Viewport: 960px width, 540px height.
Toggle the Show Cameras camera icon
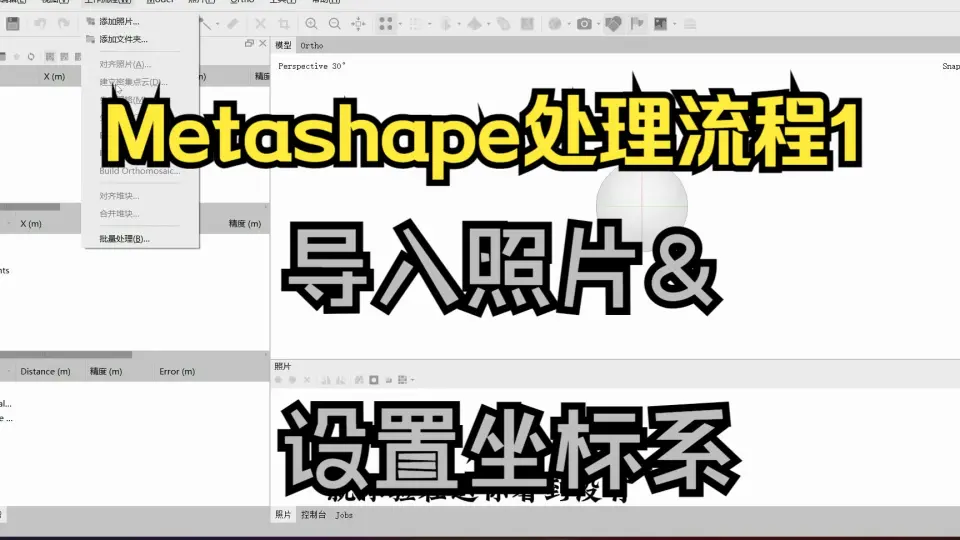pos(584,24)
